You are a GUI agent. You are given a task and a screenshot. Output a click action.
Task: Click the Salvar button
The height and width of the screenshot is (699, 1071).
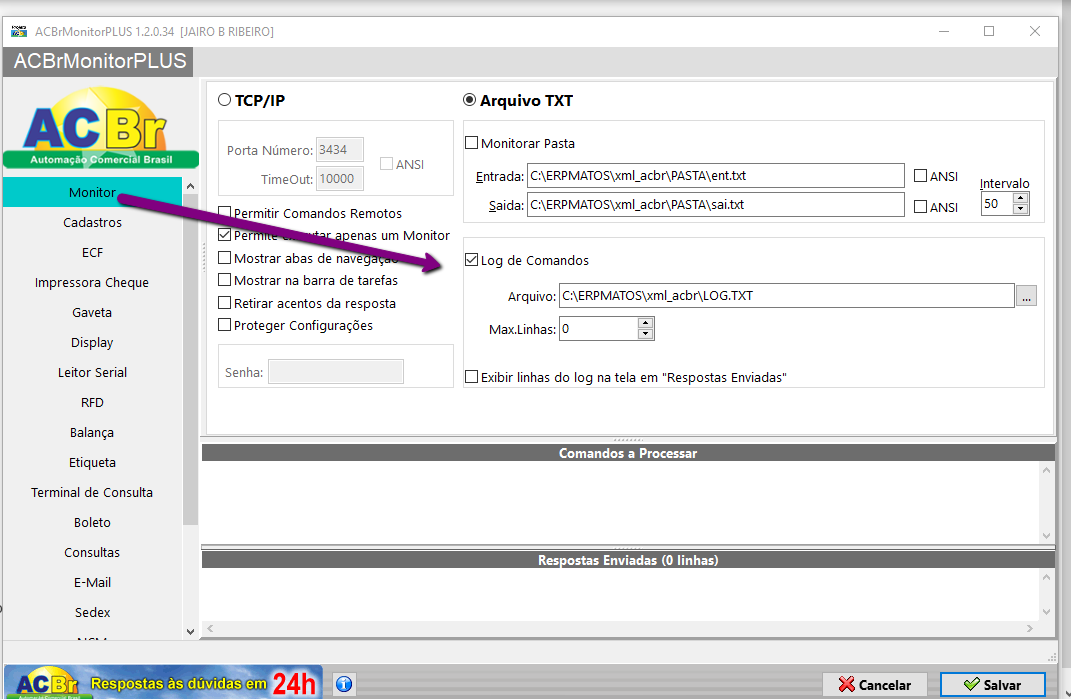[992, 685]
